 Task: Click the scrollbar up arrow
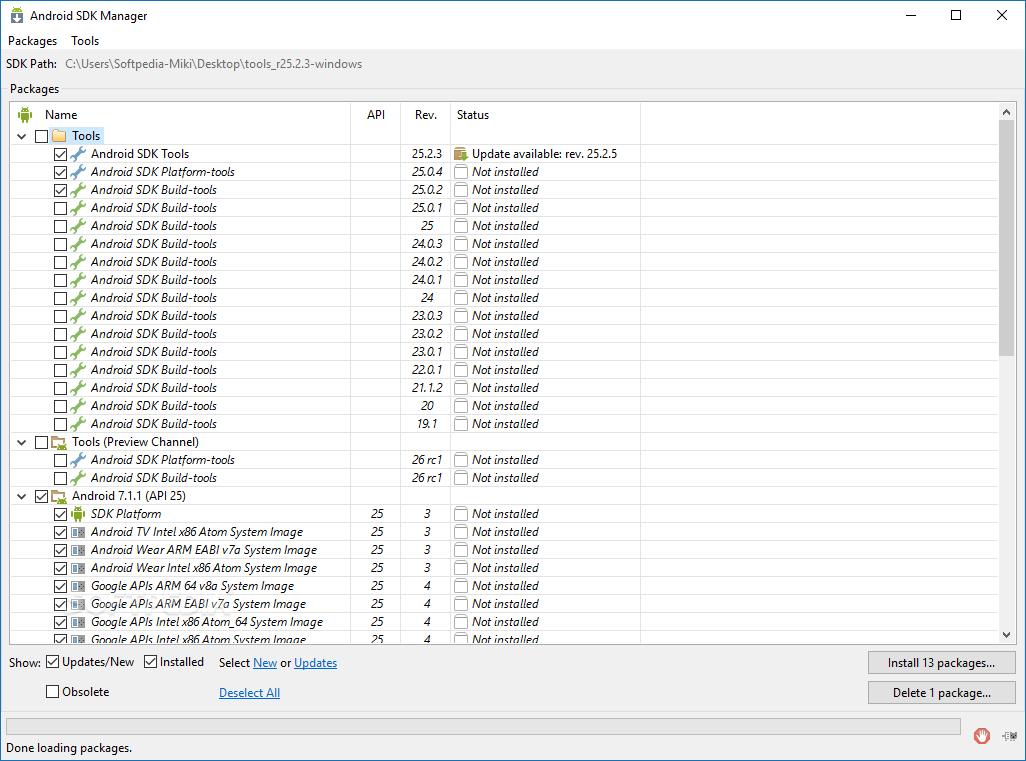[x=1006, y=112]
